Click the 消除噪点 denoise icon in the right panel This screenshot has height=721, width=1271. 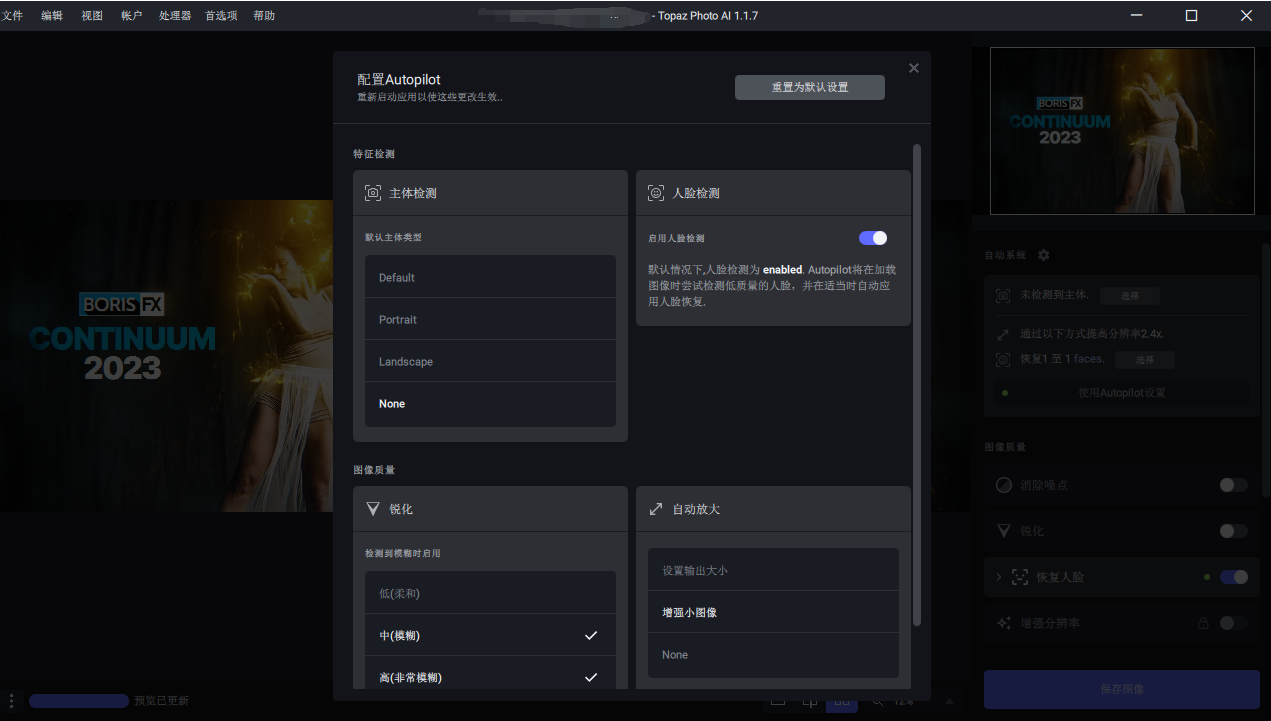[1004, 485]
